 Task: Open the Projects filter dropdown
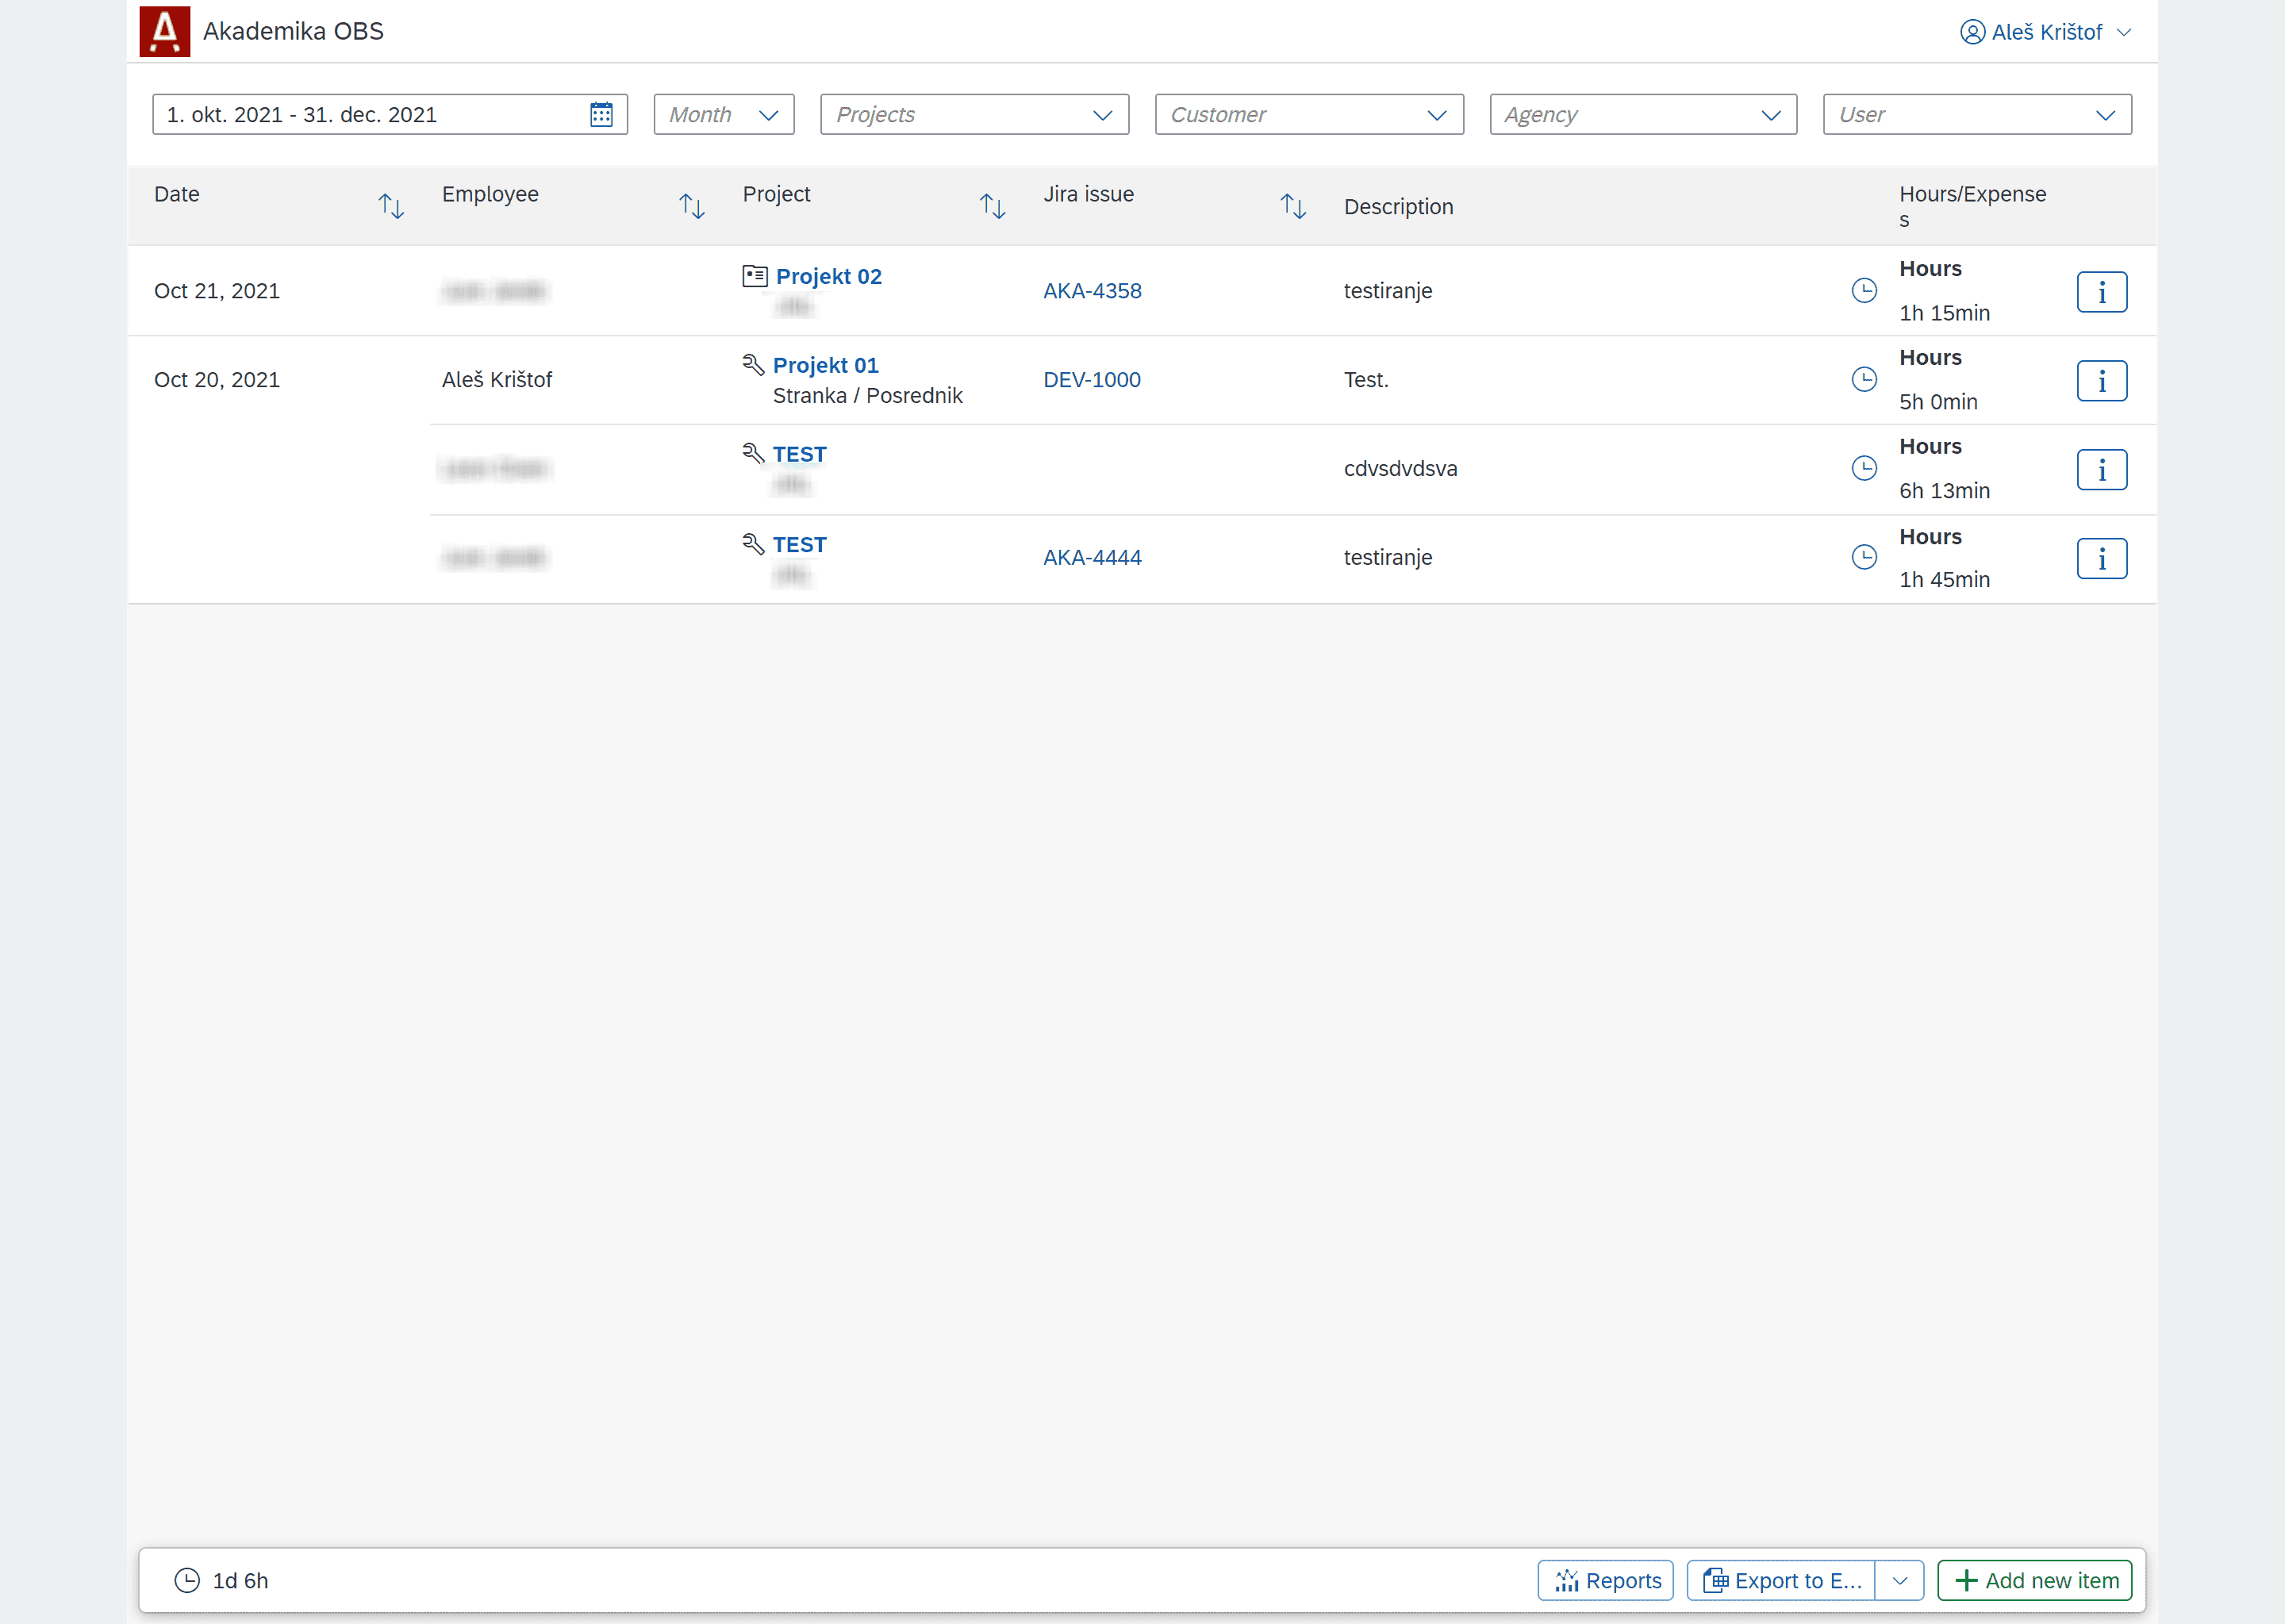tap(974, 114)
